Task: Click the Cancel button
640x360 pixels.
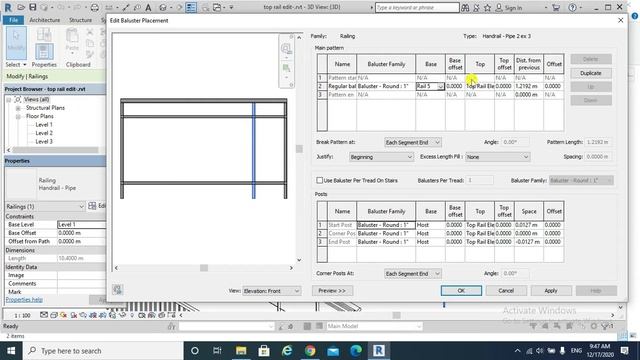Action: (x=506, y=291)
